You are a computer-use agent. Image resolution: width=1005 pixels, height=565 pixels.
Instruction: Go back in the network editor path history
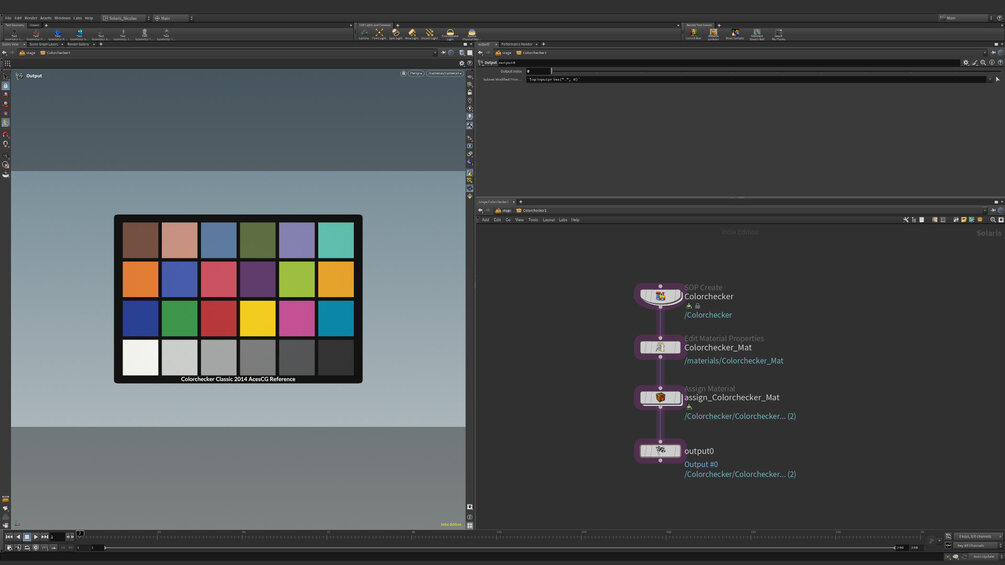[480, 210]
